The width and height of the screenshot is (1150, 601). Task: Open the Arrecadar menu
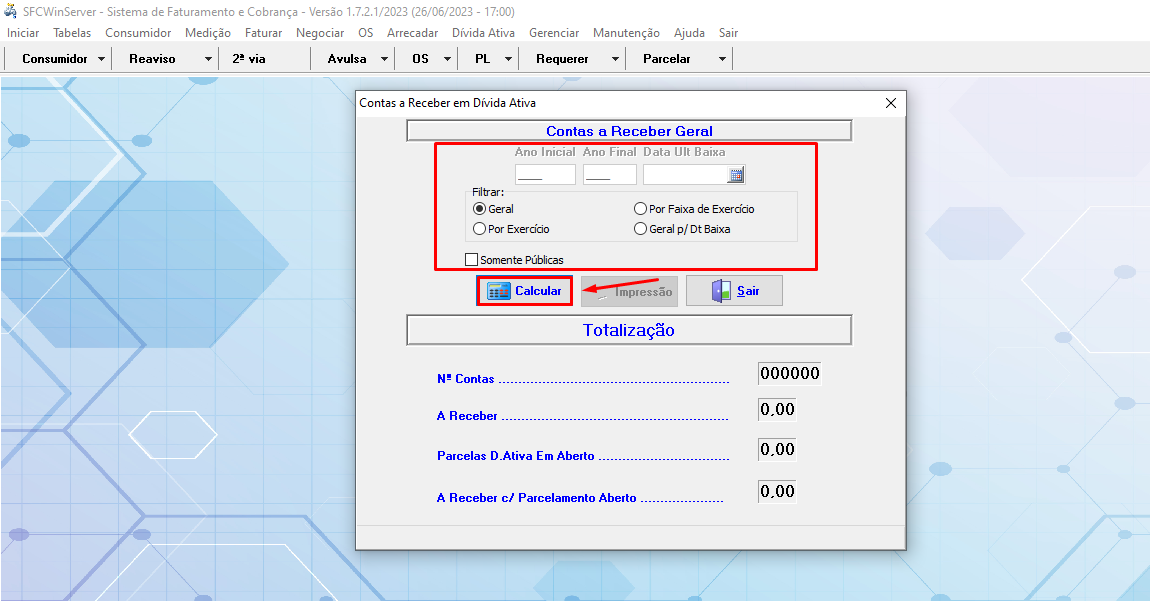click(x=412, y=33)
